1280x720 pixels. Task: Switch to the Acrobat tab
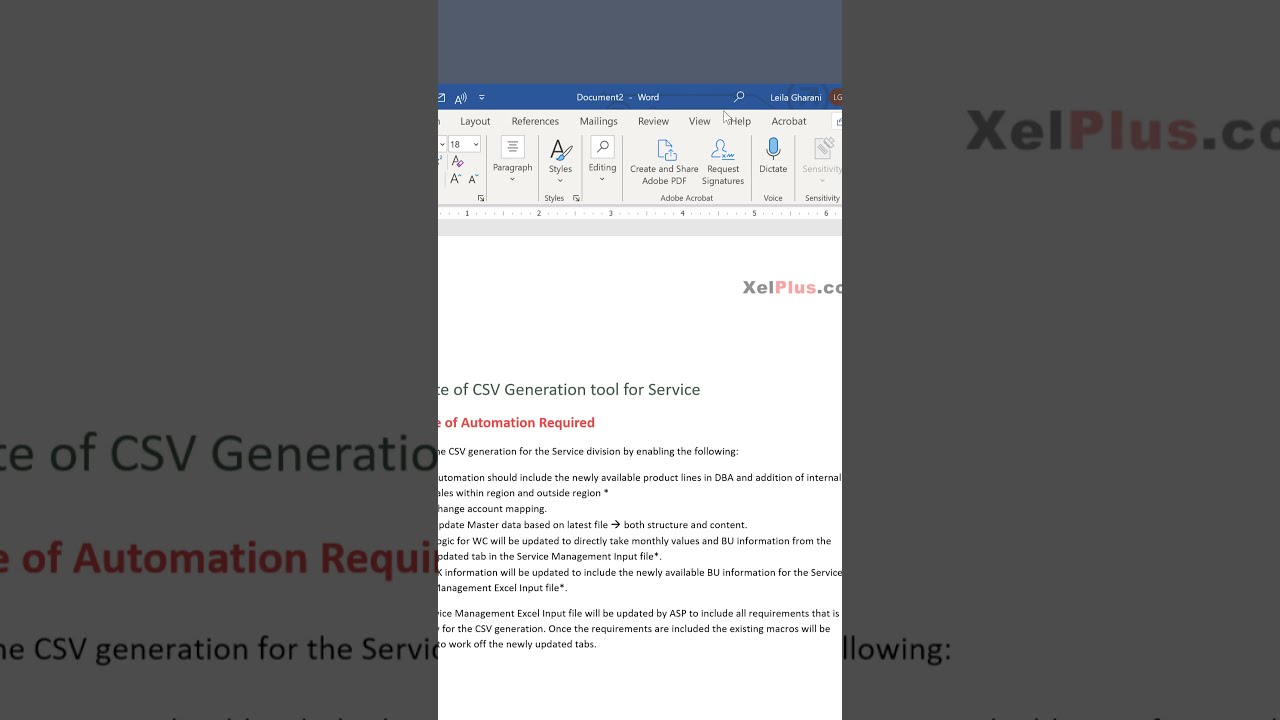click(x=789, y=121)
